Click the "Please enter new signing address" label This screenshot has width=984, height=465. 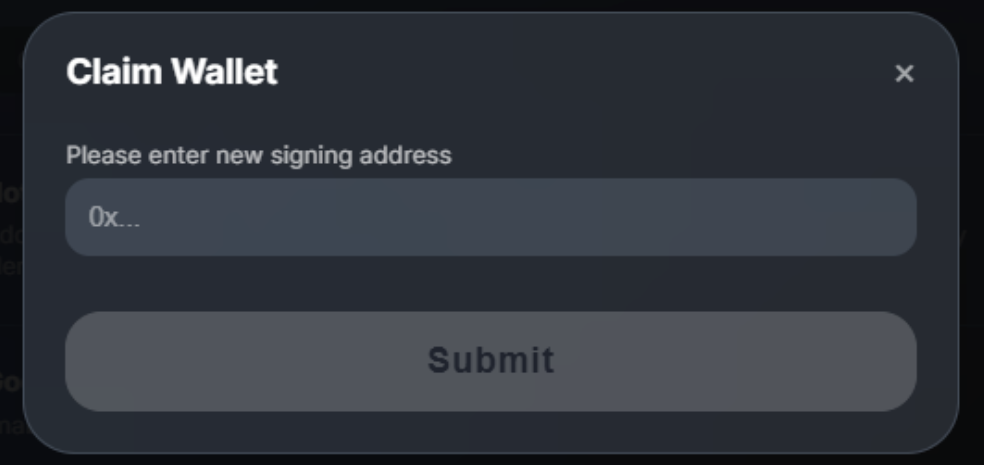[x=258, y=155]
